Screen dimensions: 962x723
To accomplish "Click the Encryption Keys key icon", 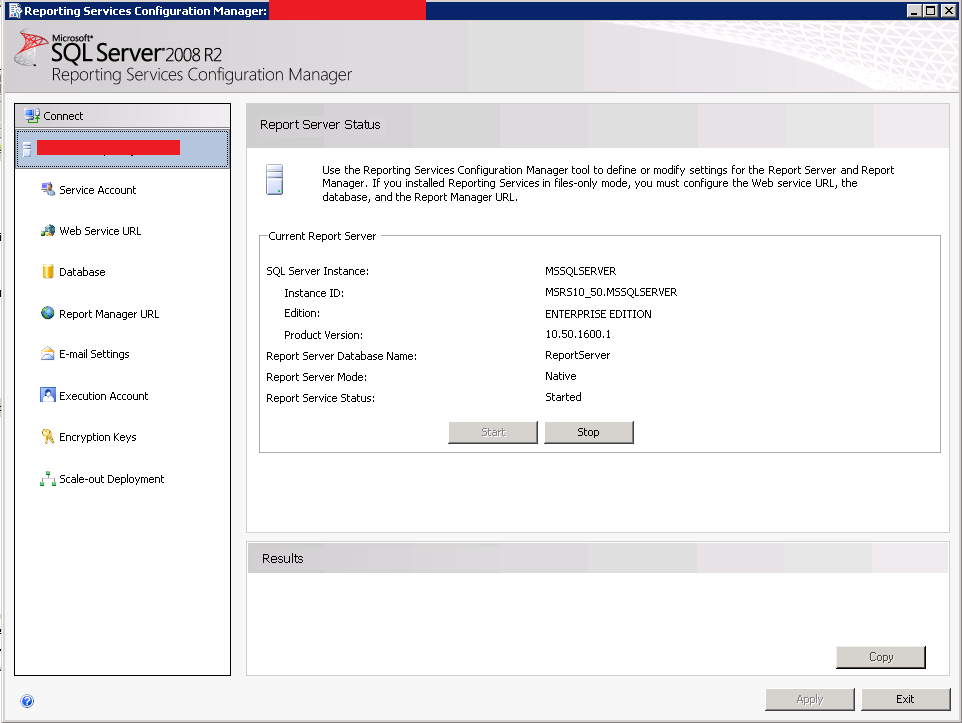I will [48, 436].
